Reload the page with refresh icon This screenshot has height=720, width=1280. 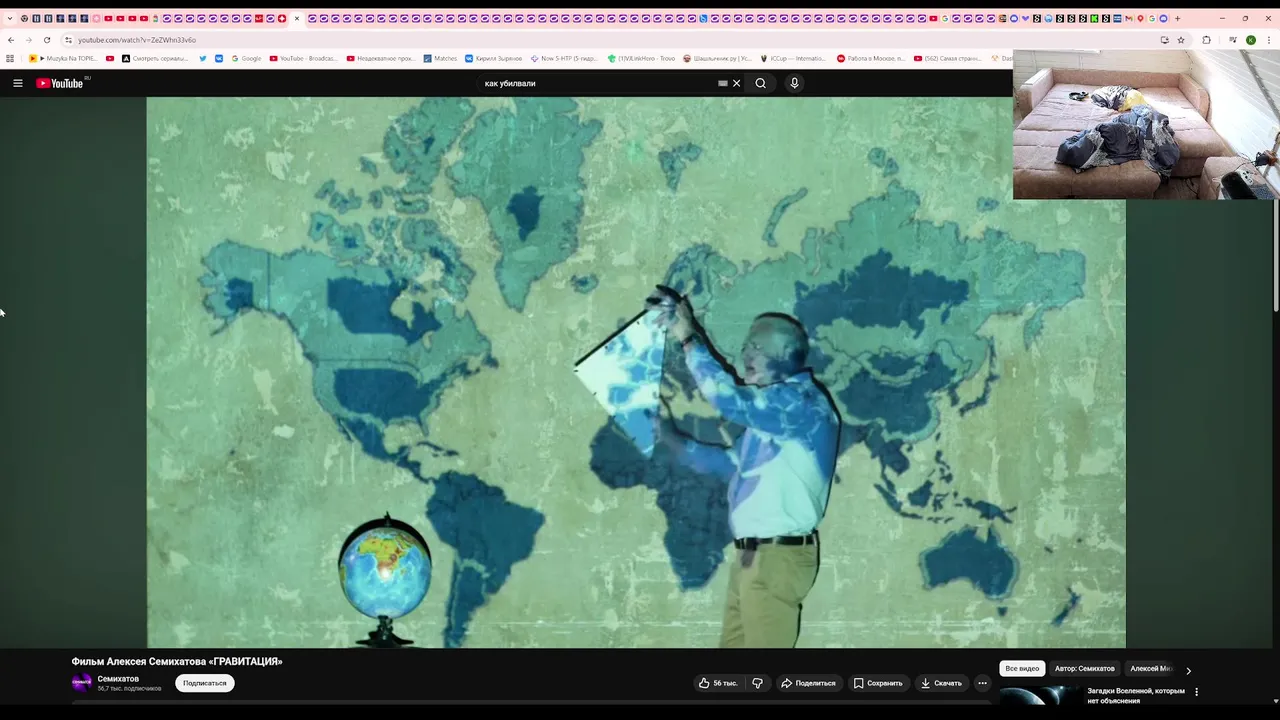coord(47,40)
